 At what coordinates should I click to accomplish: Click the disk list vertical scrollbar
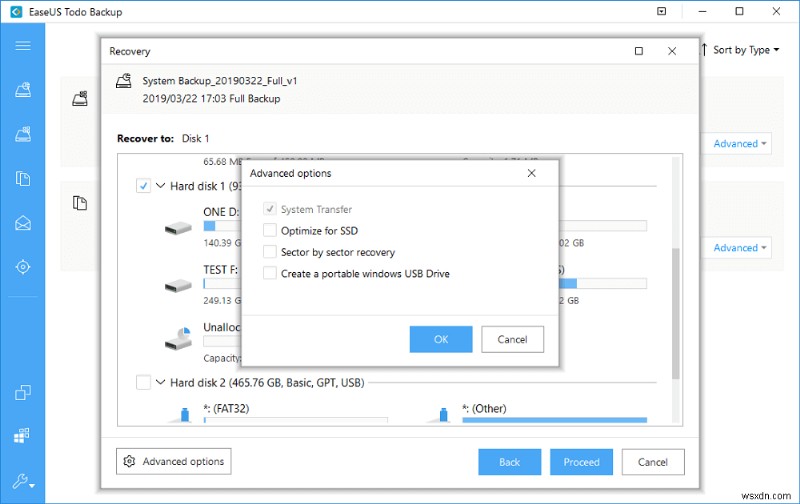click(x=676, y=314)
